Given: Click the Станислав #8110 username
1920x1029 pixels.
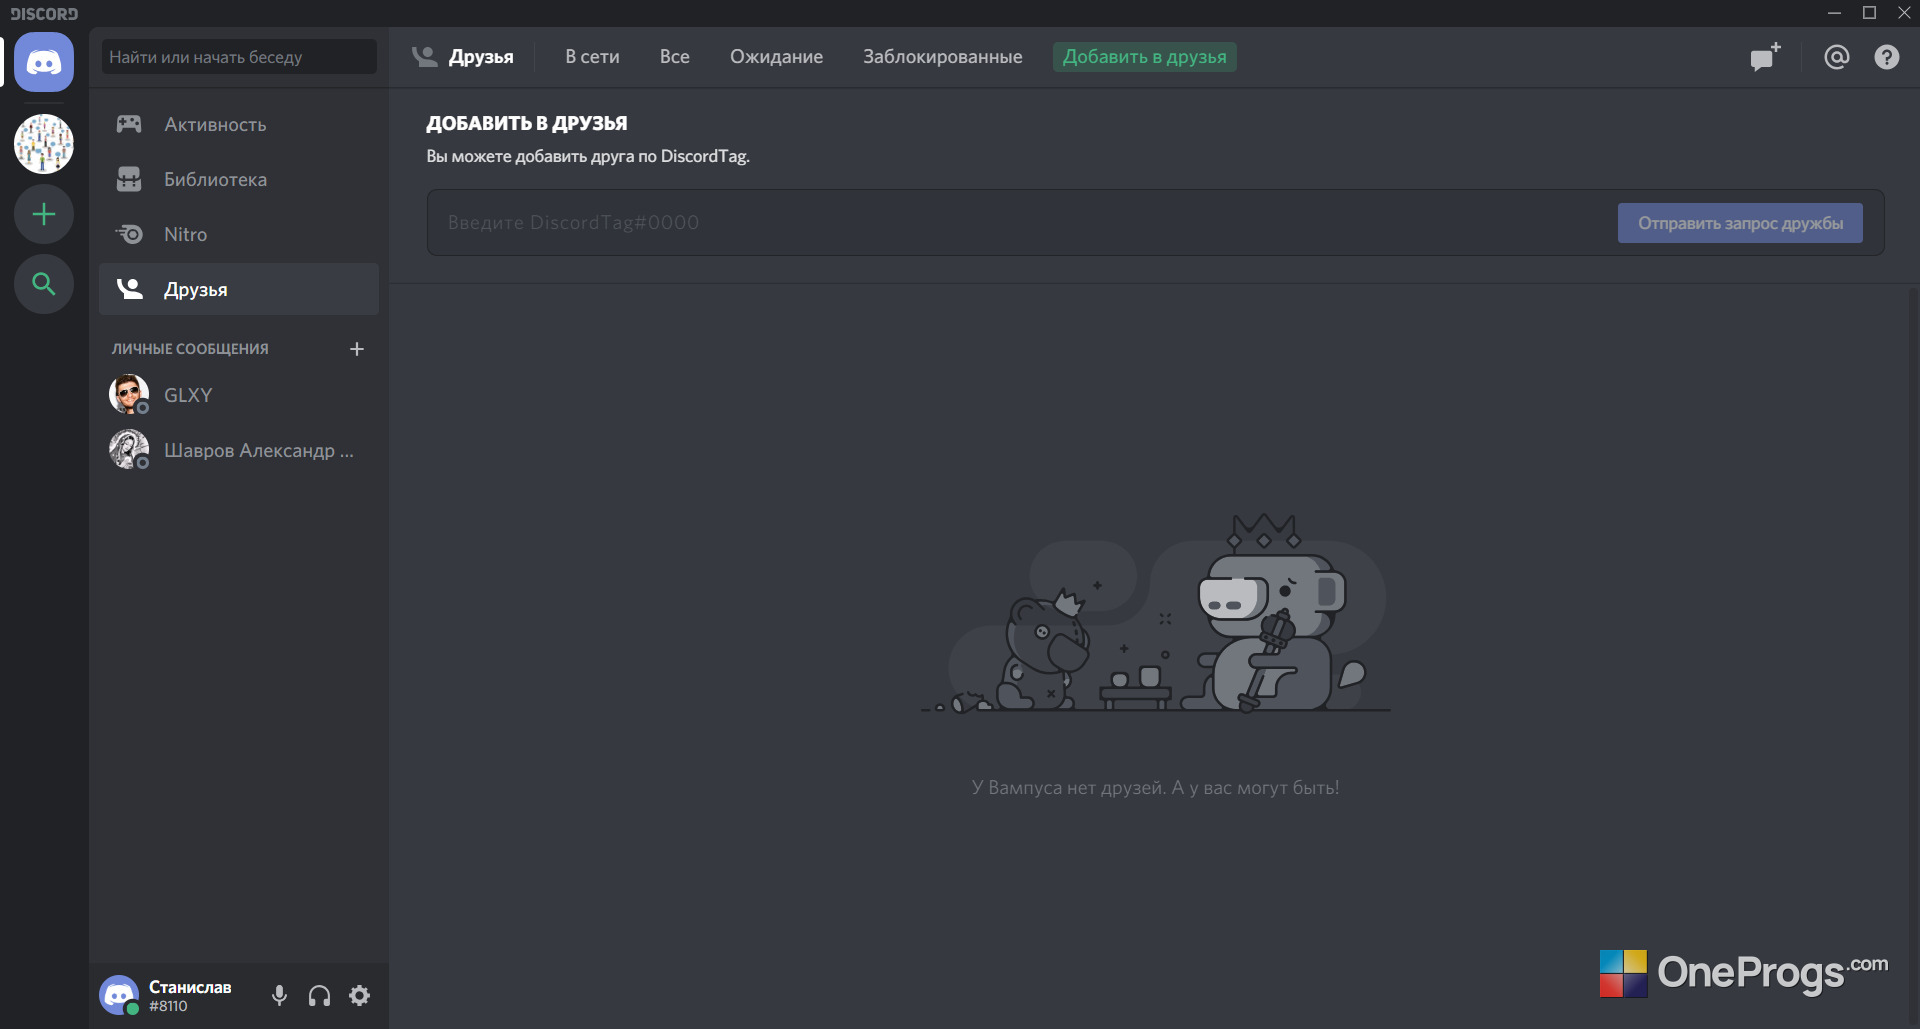Looking at the screenshot, I should (x=190, y=996).
